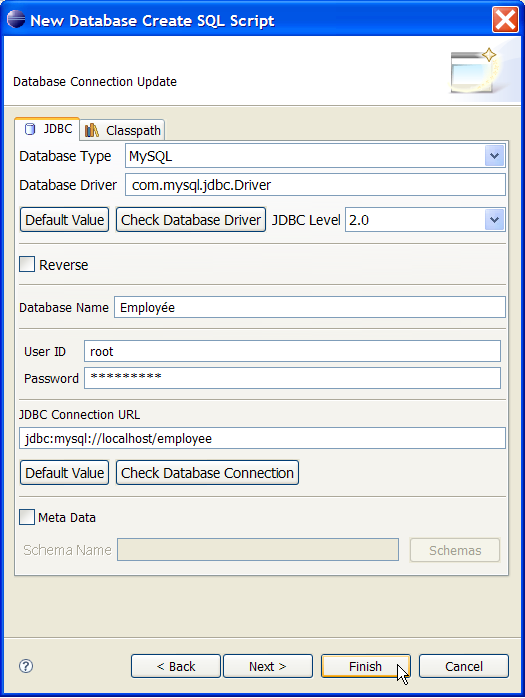Image resolution: width=525 pixels, height=698 pixels.
Task: Click Check Database Connection button
Action: point(208,473)
